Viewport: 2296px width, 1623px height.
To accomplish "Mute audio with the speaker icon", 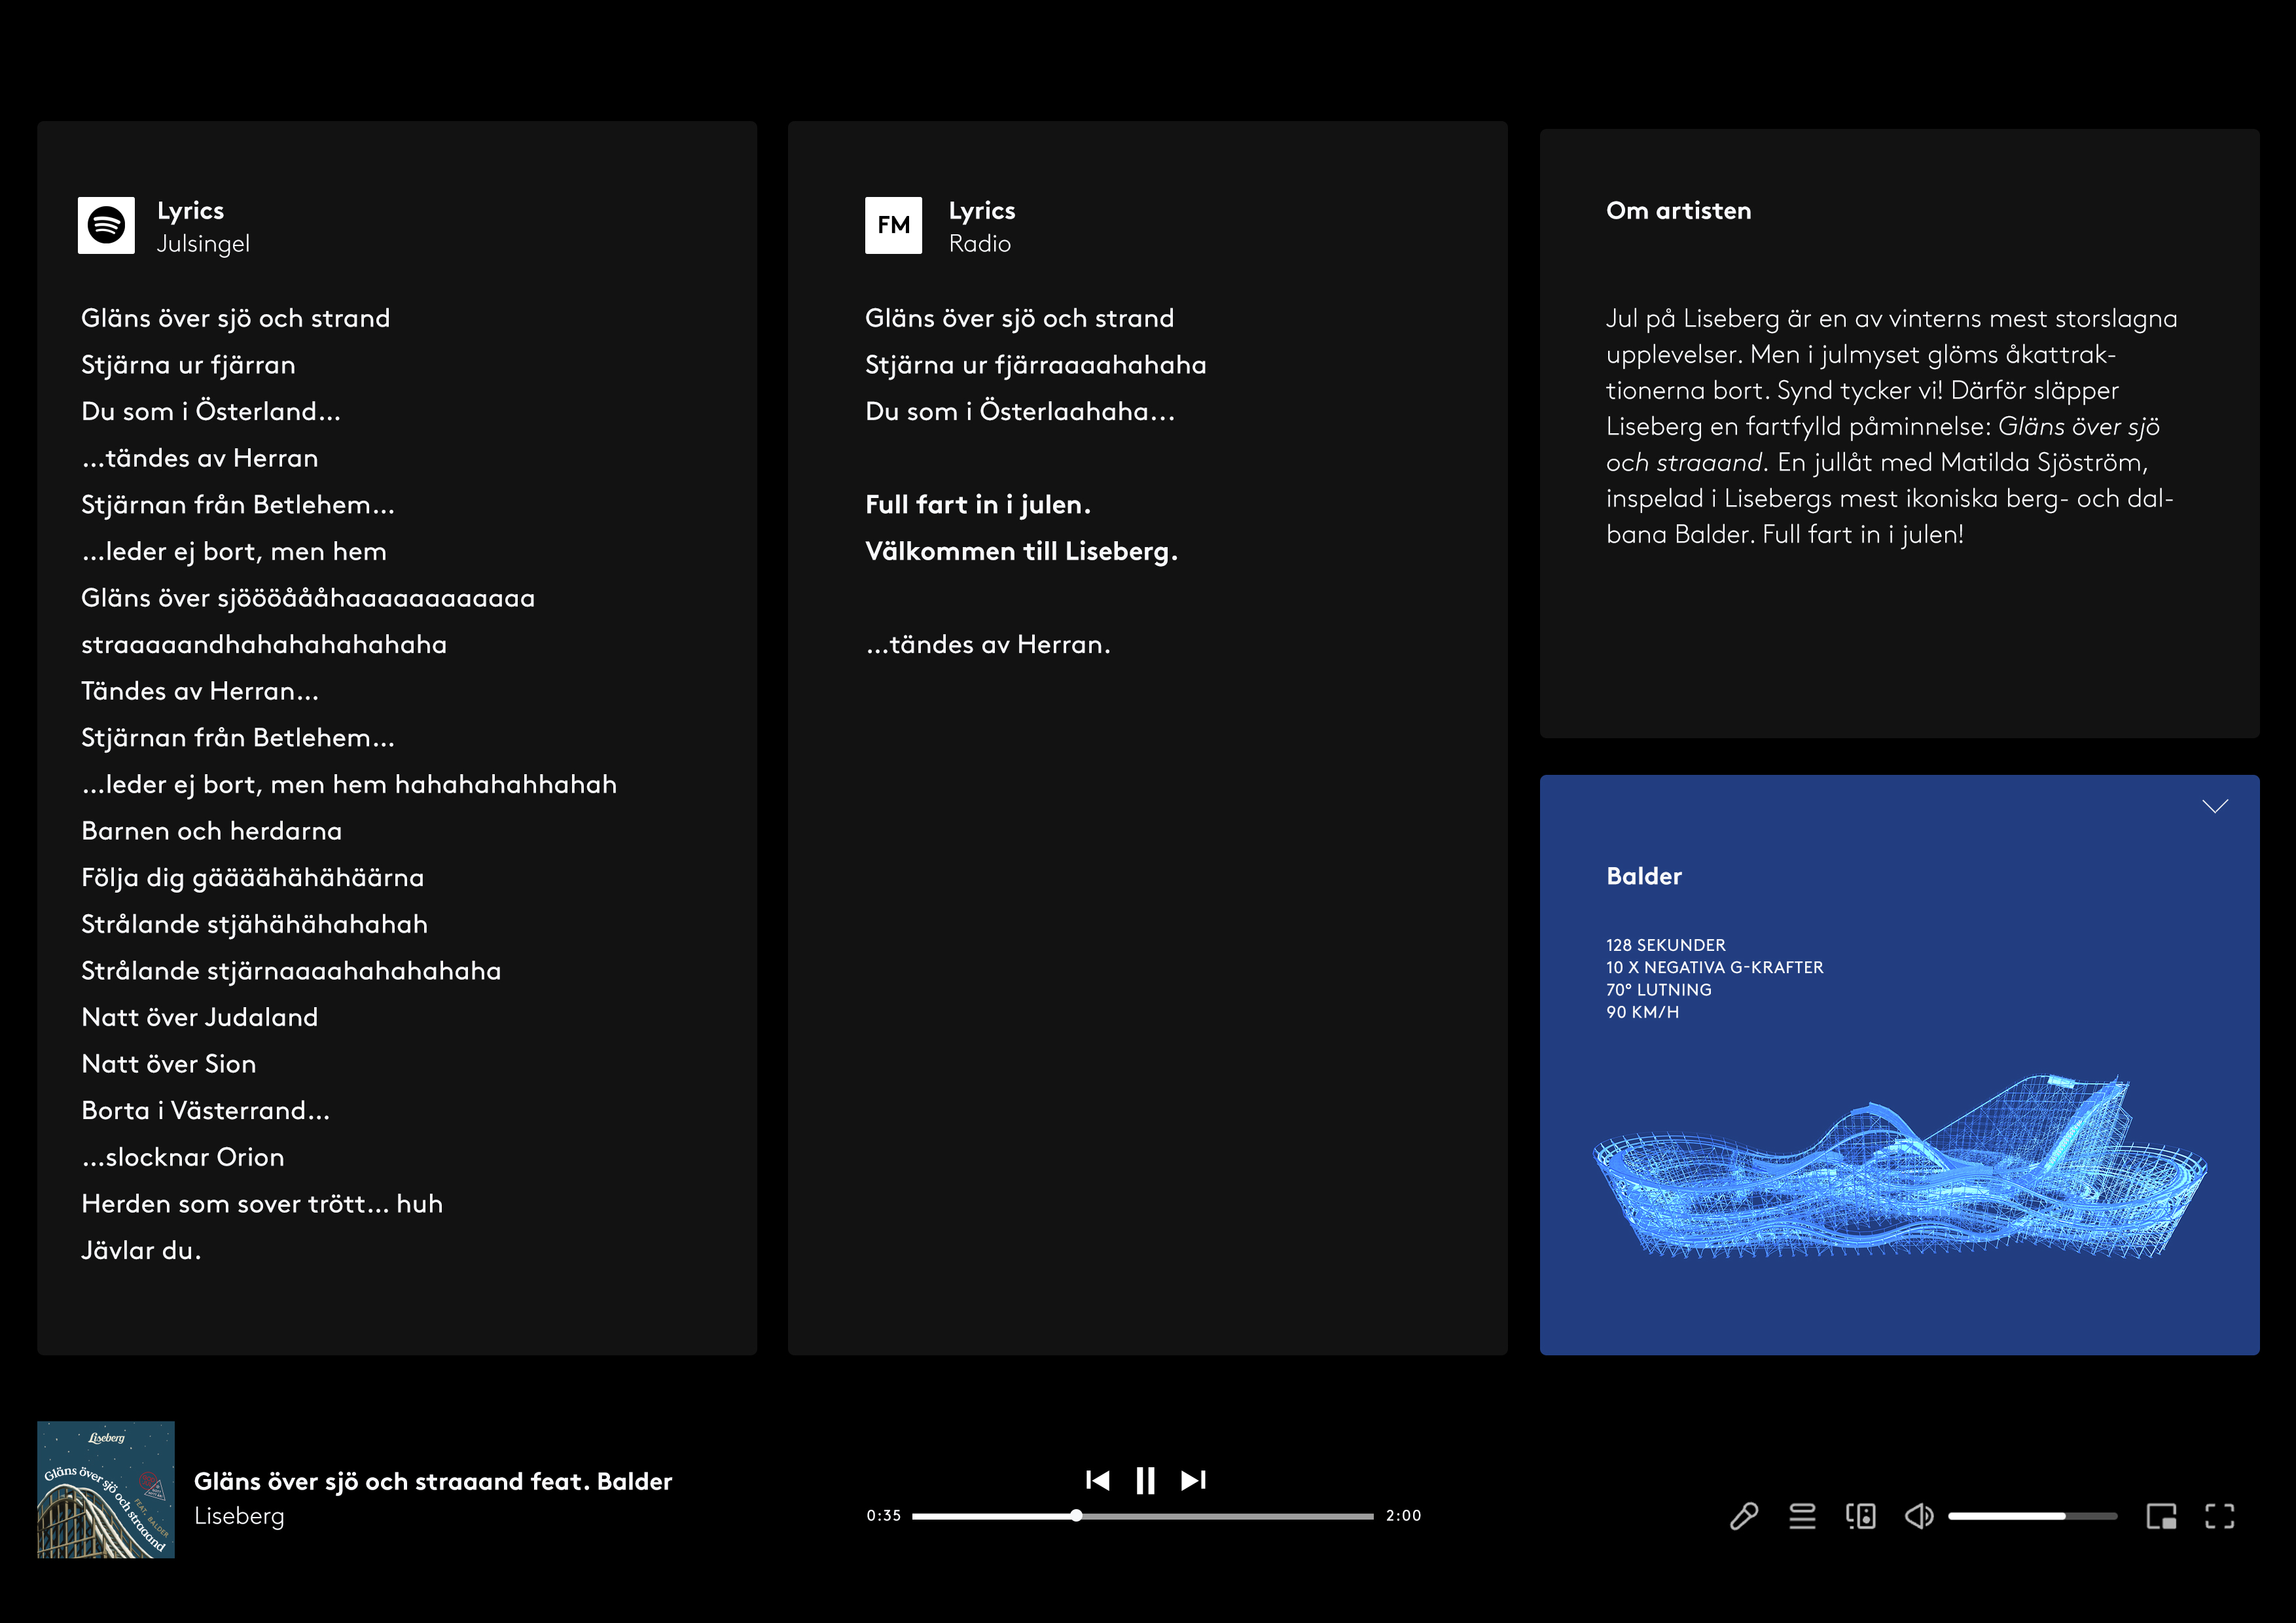I will [x=1918, y=1516].
